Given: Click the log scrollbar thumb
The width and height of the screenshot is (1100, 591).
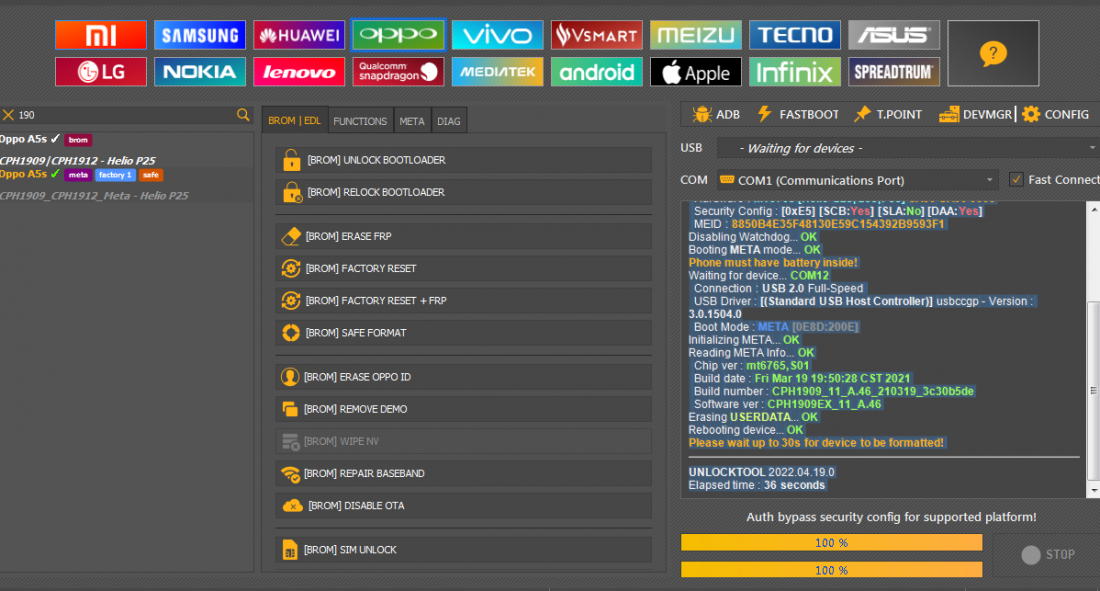Looking at the screenshot, I should [x=1093, y=390].
